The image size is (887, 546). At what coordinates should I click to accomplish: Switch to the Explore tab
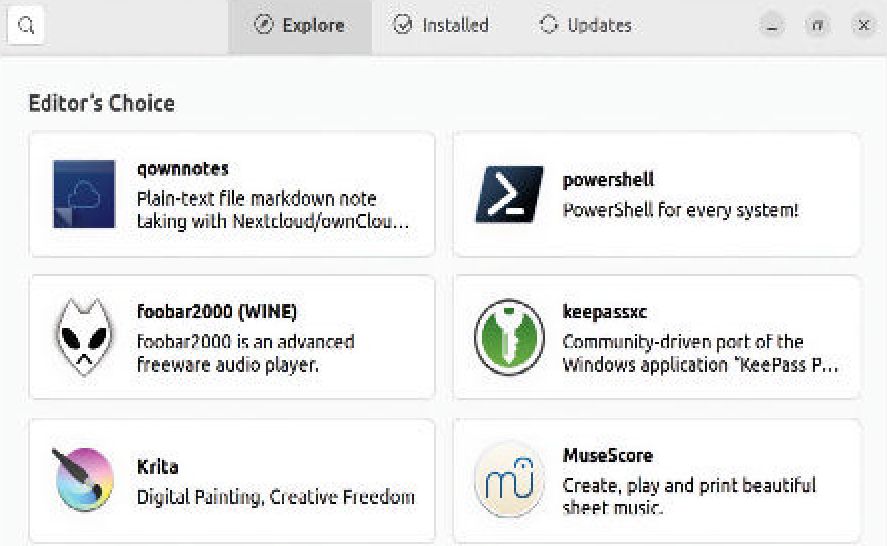300,26
